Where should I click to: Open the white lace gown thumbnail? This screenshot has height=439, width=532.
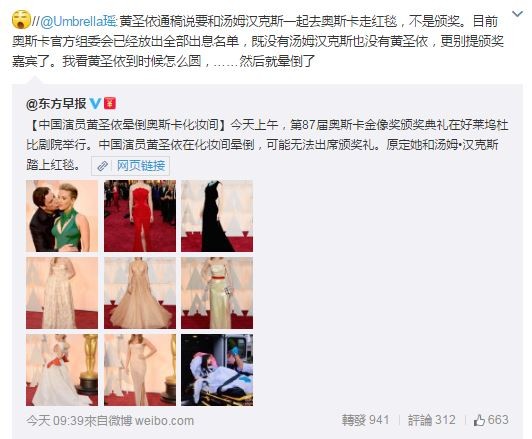point(62,293)
